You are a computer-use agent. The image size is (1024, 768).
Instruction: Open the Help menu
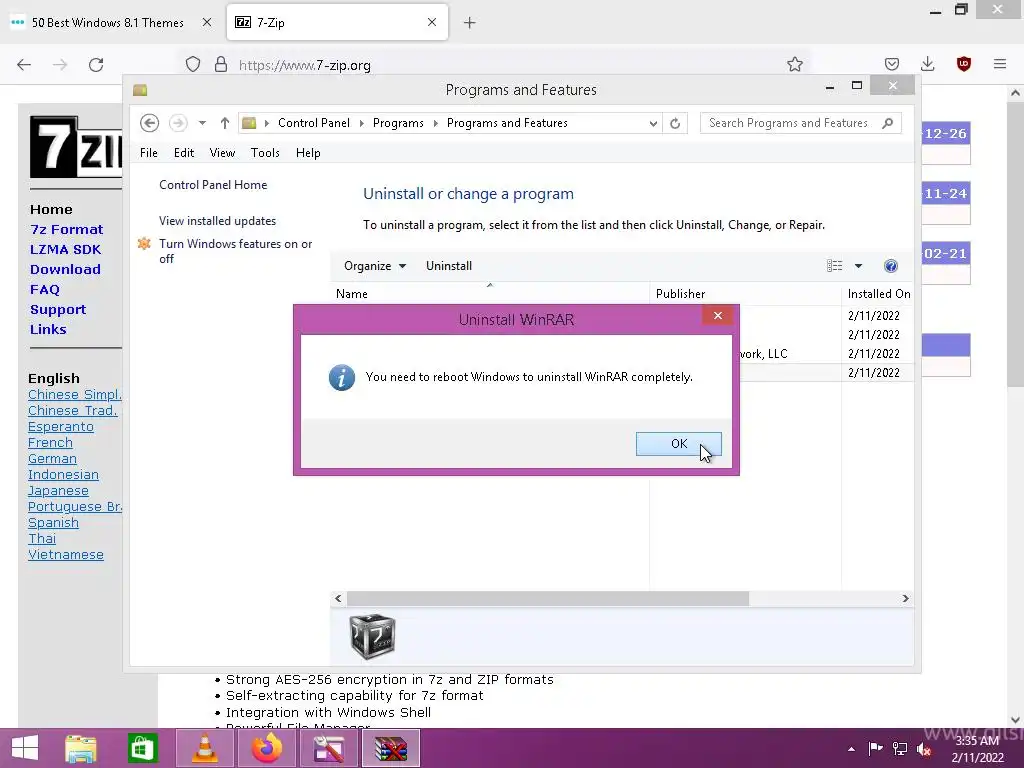coord(308,153)
